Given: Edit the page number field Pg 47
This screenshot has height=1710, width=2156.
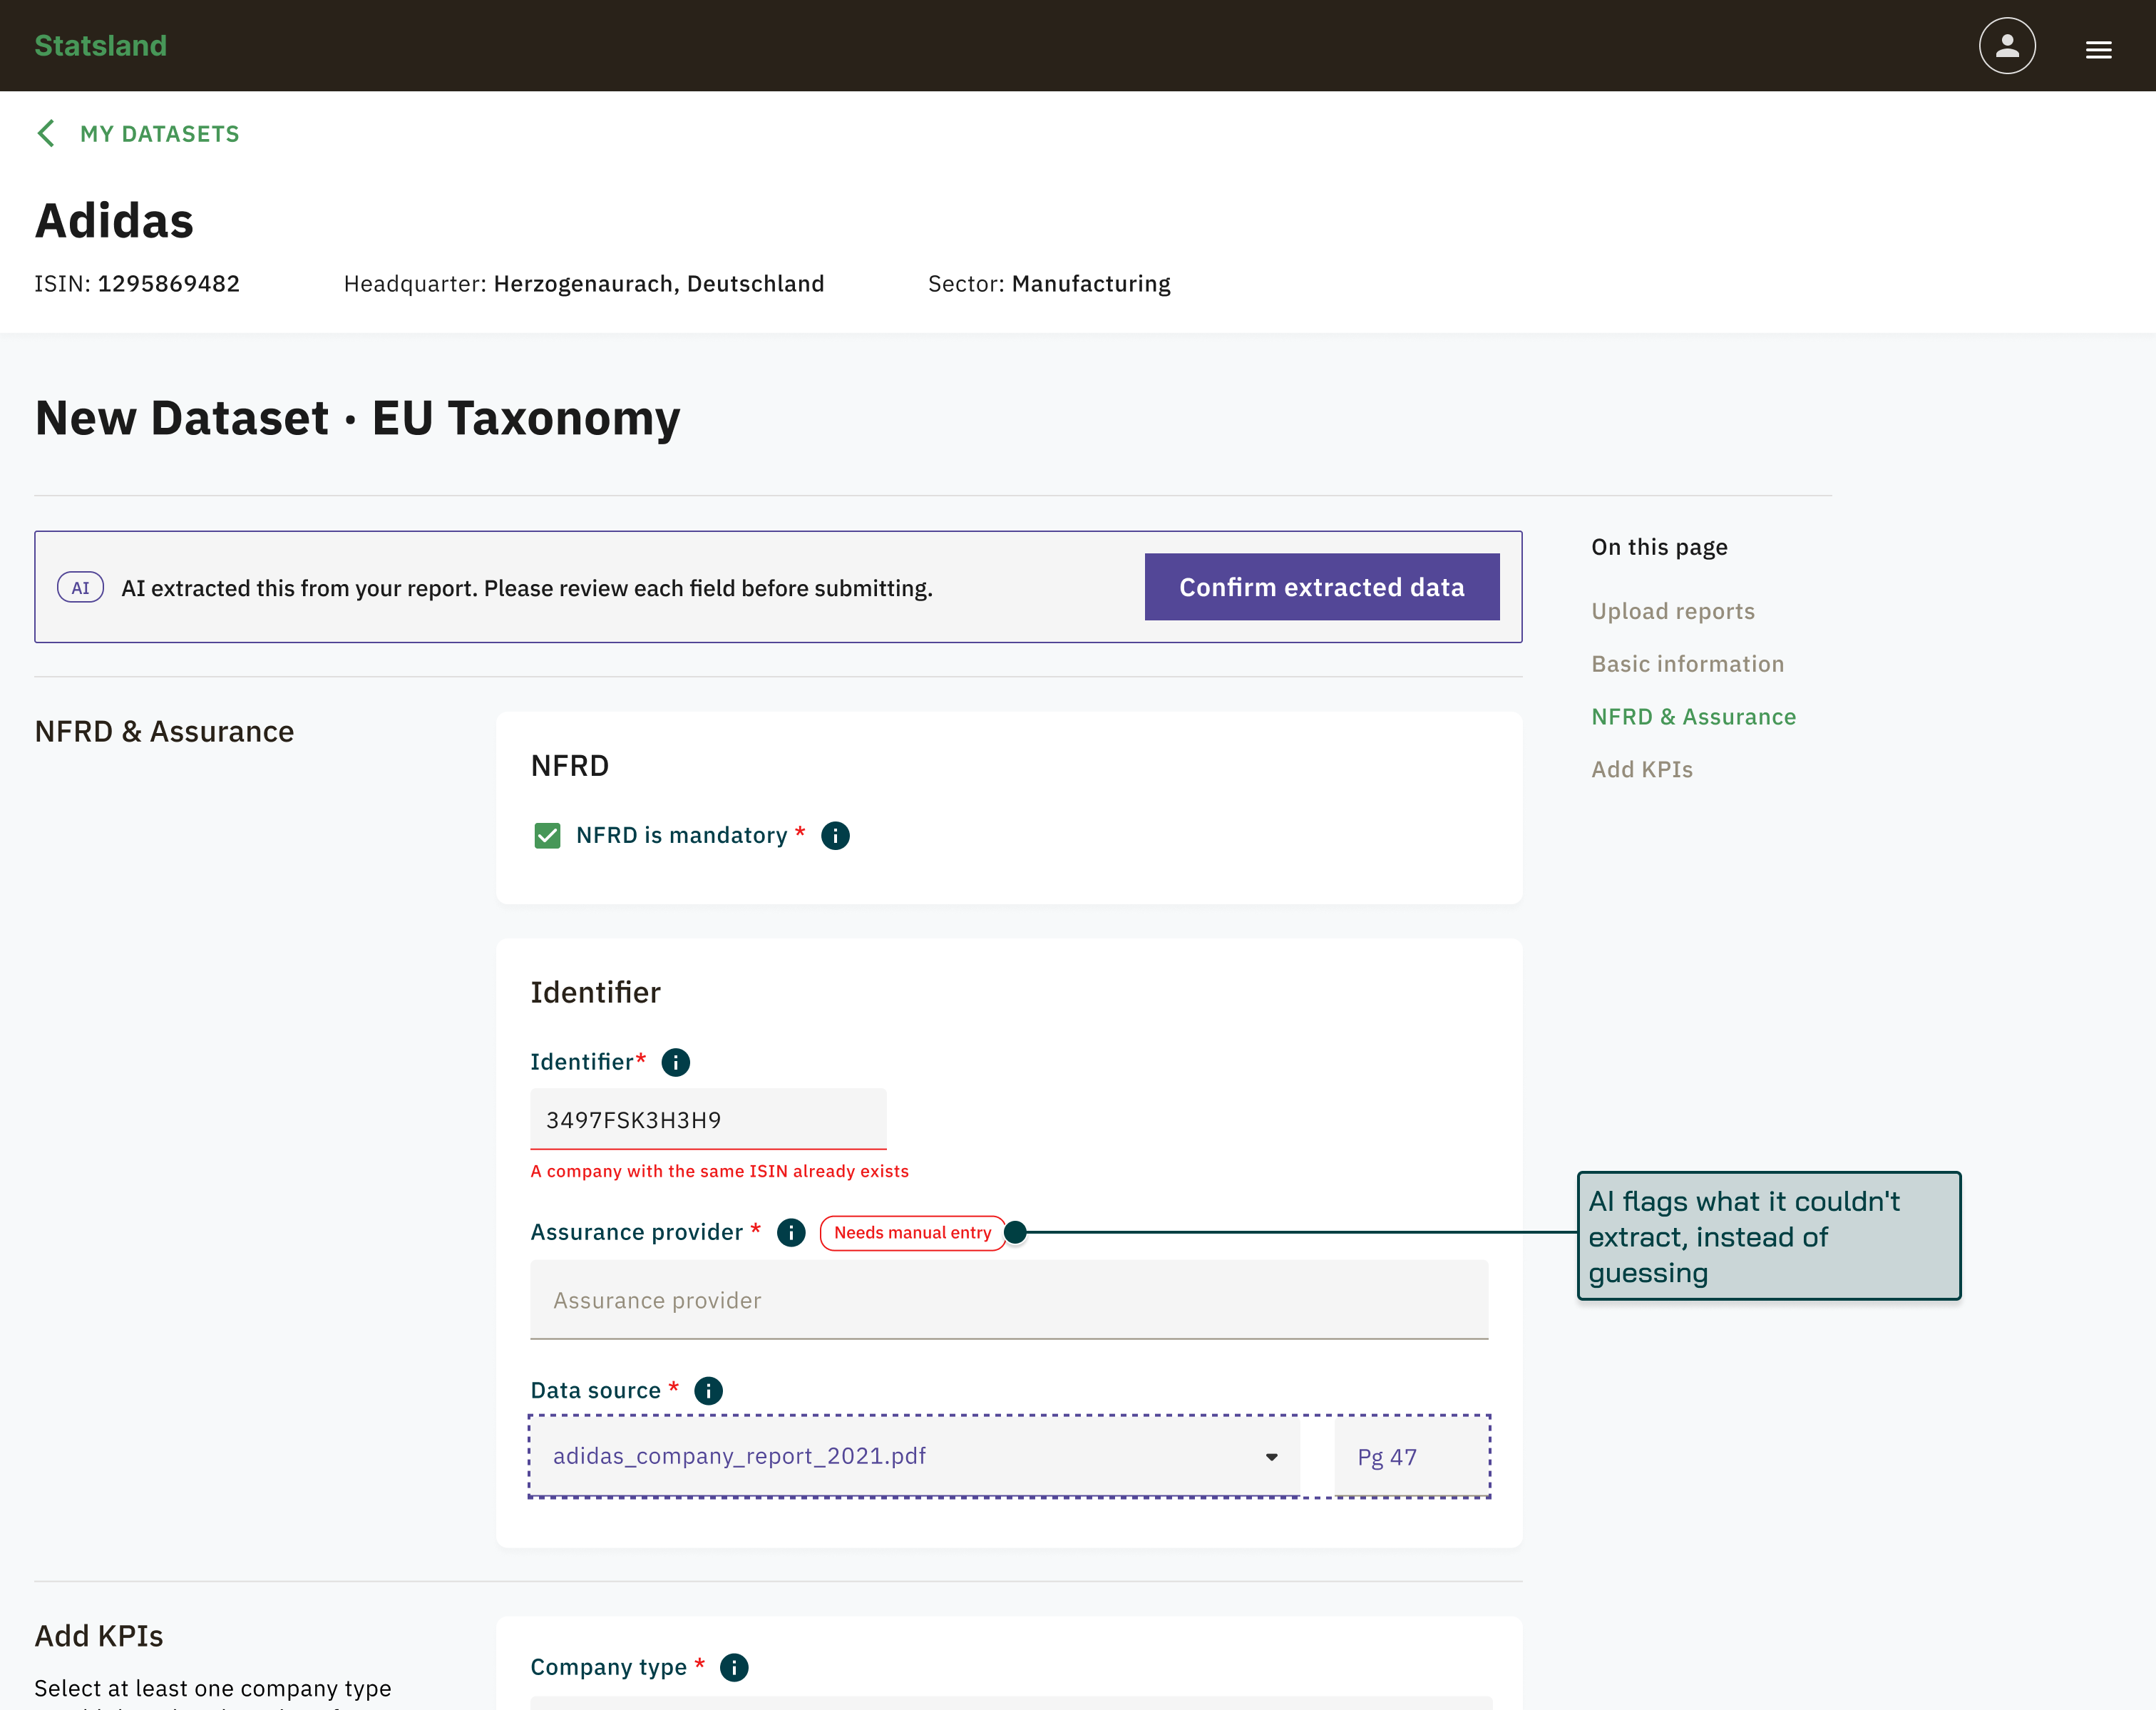Looking at the screenshot, I should [x=1410, y=1457].
